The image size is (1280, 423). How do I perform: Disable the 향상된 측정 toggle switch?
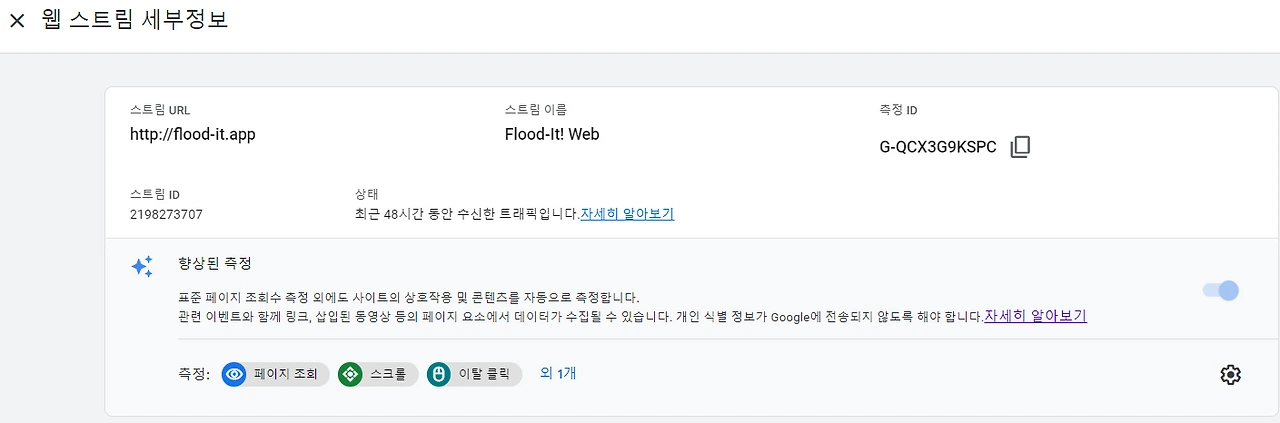(x=1220, y=291)
